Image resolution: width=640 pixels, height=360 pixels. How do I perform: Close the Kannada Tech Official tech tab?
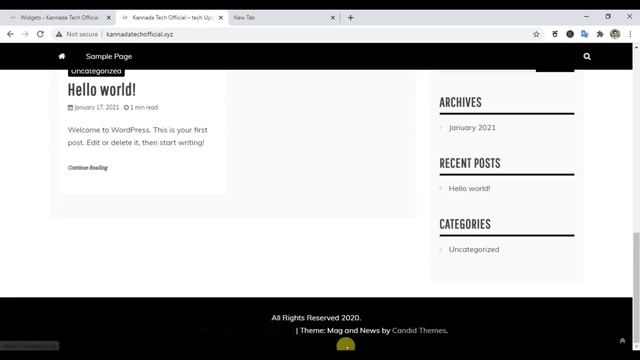click(x=221, y=18)
